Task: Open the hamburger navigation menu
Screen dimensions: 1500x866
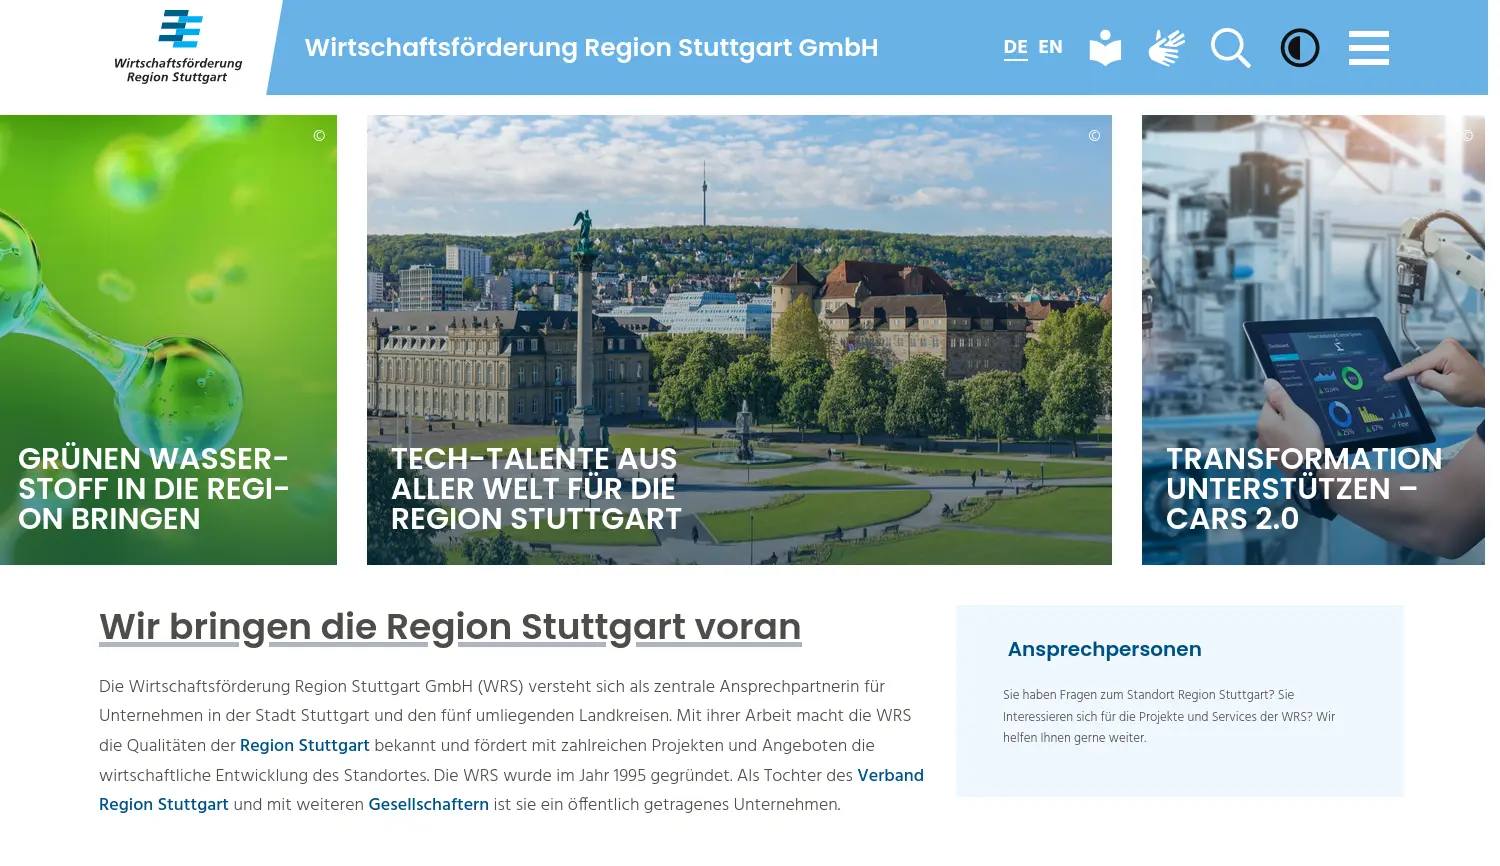Action: pyautogui.click(x=1369, y=47)
